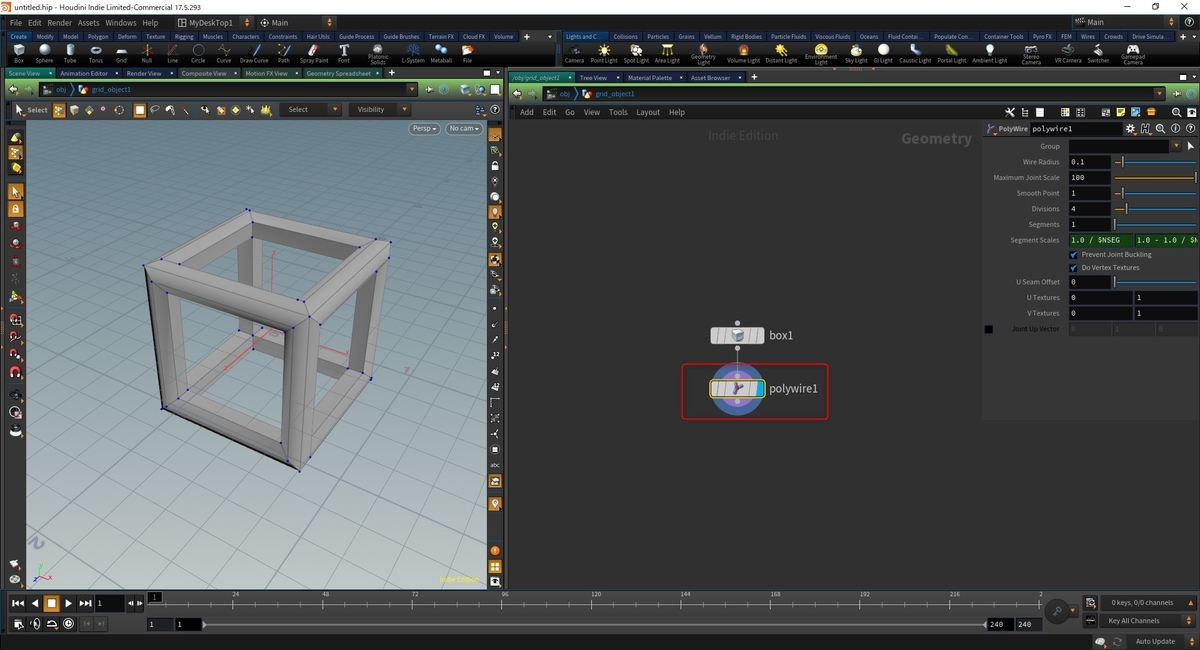Open the No cam dropdown in the viewport
The height and width of the screenshot is (650, 1200).
tap(463, 128)
